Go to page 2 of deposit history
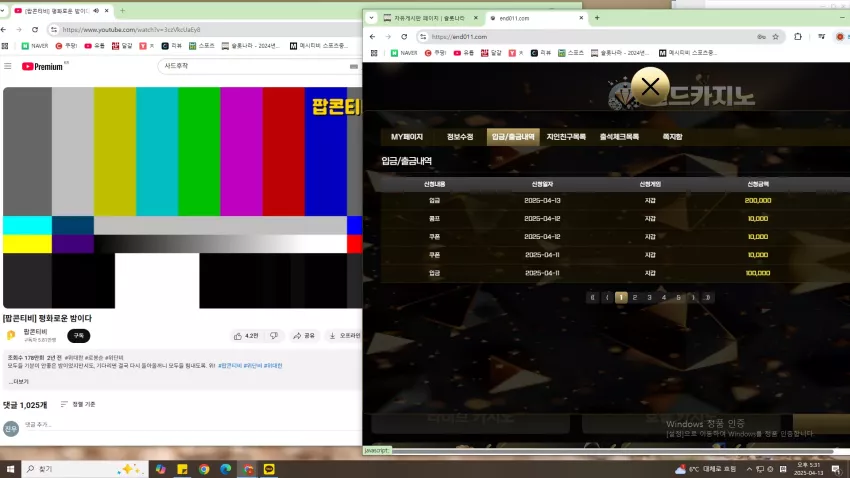850x478 pixels. click(x=635, y=298)
